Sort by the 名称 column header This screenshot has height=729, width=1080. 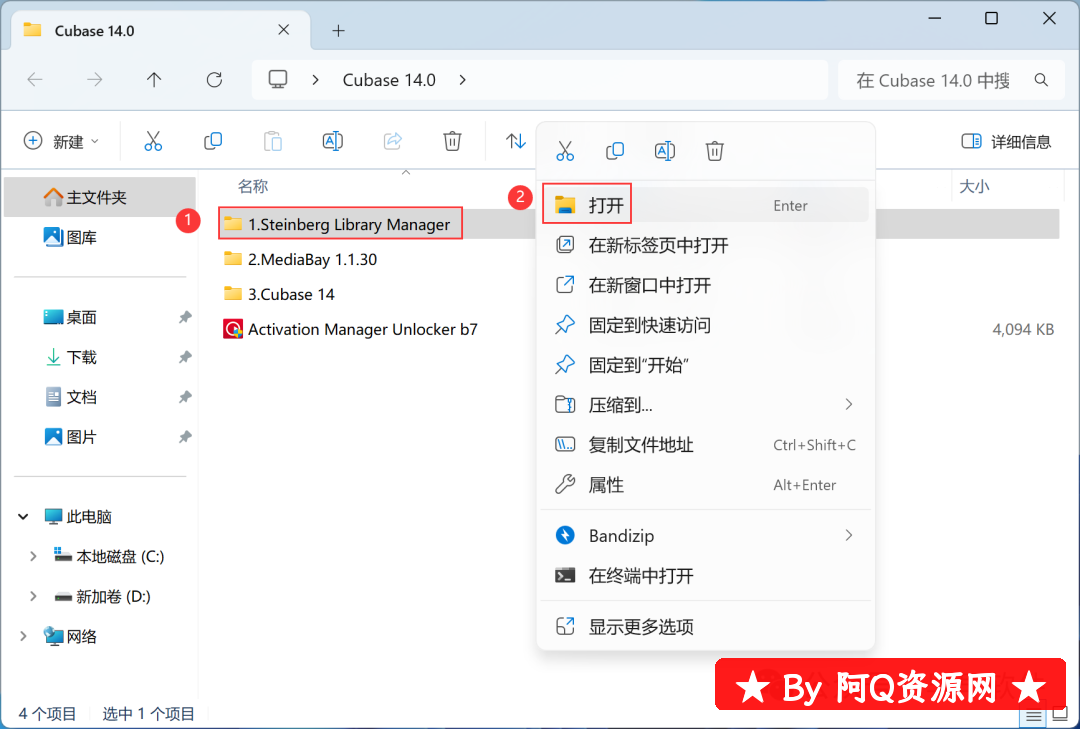point(253,186)
